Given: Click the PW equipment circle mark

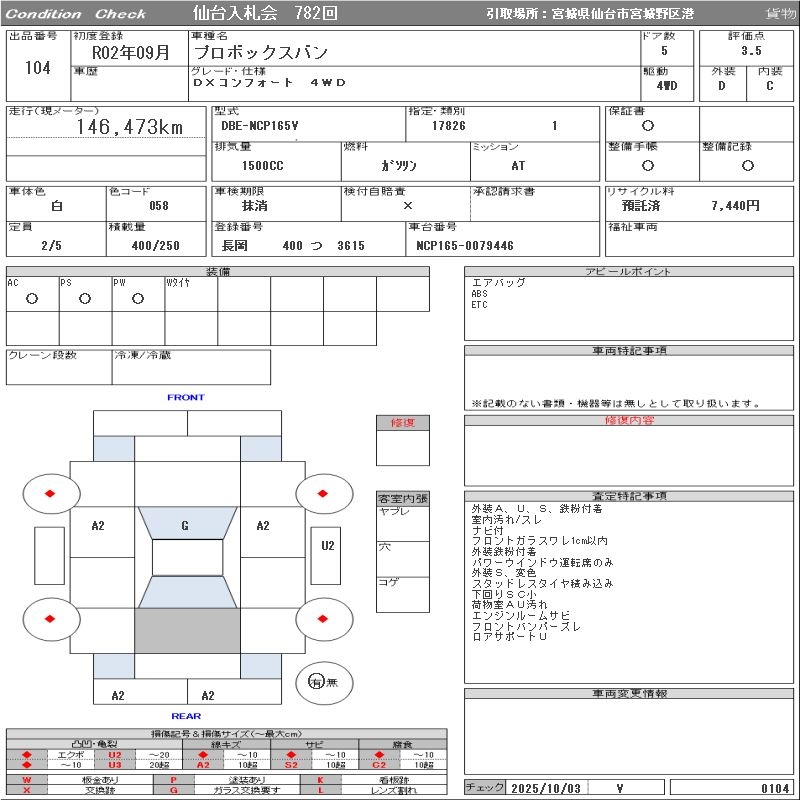Looking at the screenshot, I should pos(138,299).
